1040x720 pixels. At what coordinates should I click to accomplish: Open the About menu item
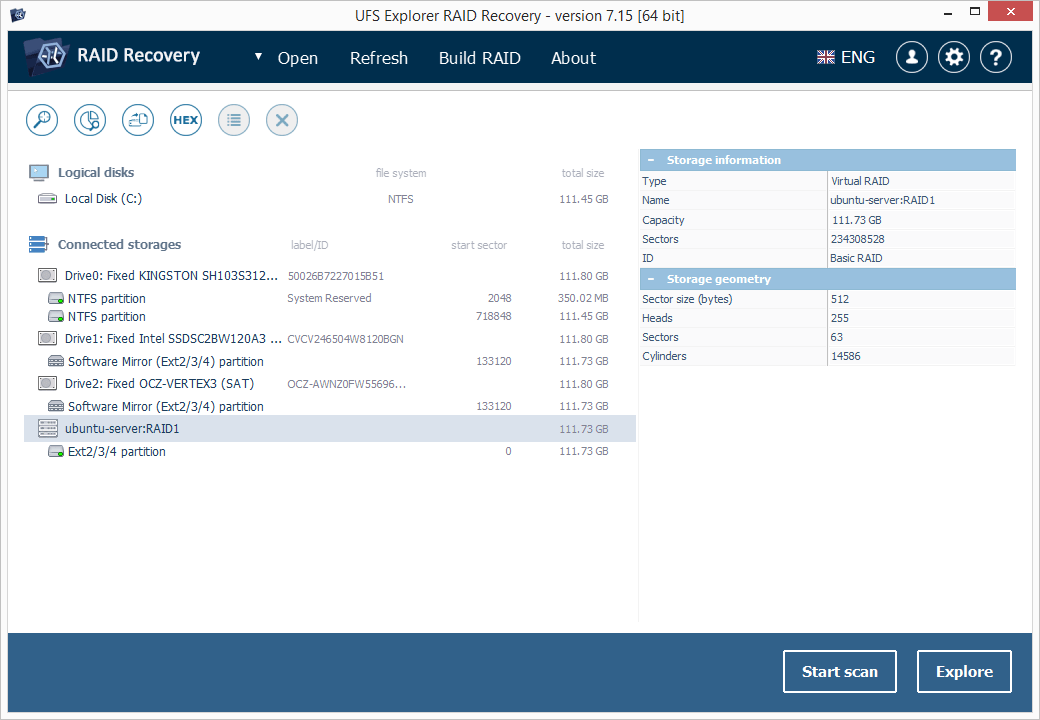click(574, 58)
